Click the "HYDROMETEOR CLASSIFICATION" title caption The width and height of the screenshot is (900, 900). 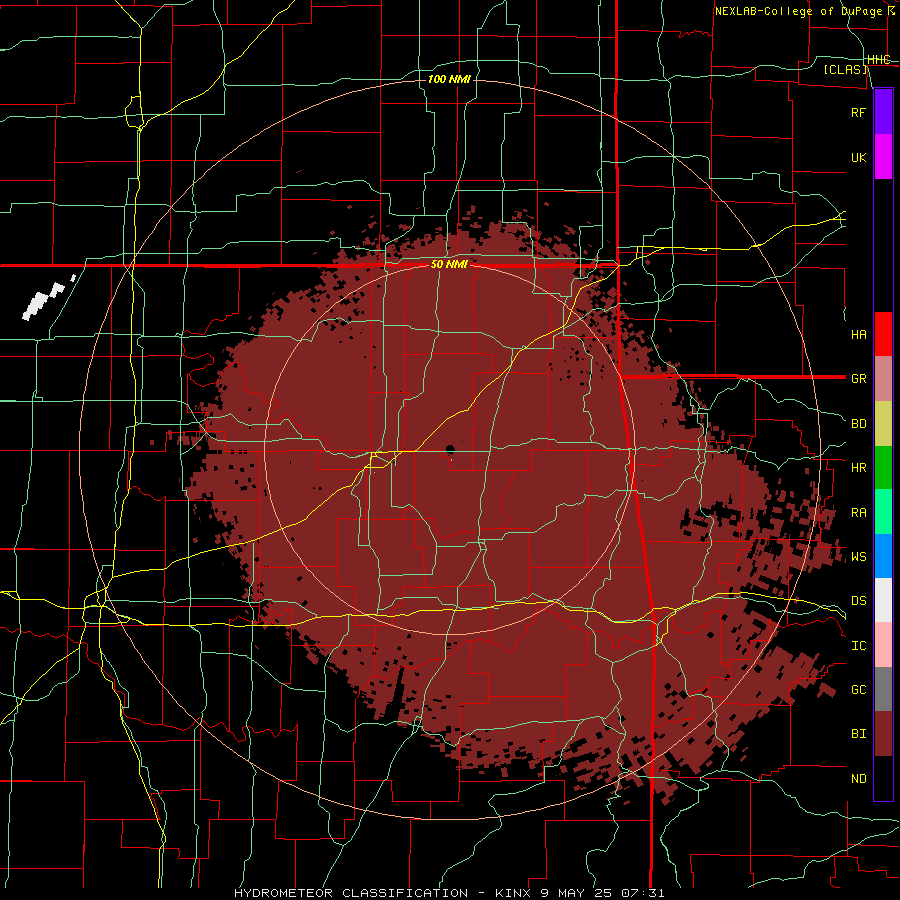351,893
